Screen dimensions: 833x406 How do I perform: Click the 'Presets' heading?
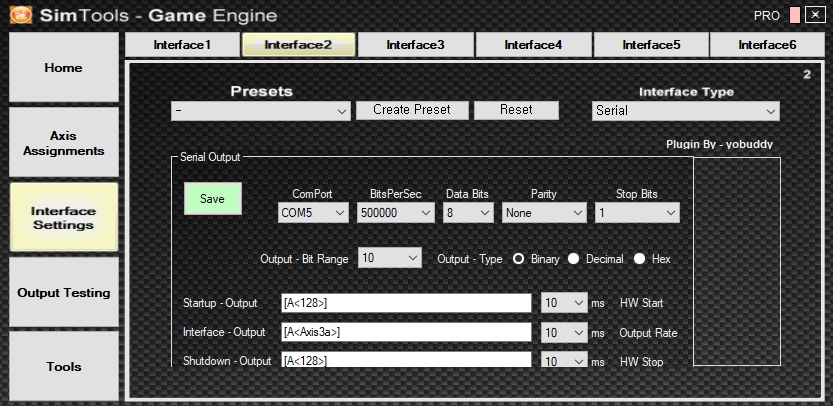pyautogui.click(x=261, y=91)
